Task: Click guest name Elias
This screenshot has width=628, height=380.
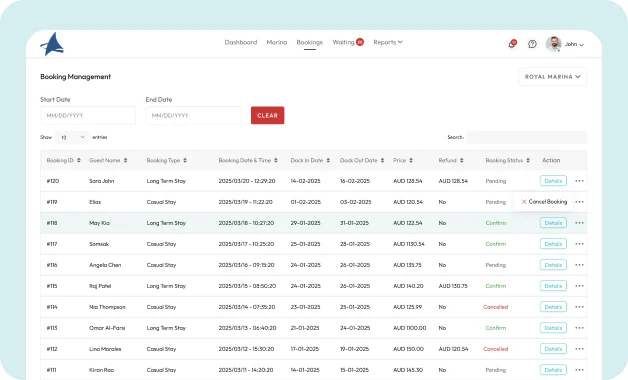Action: click(95, 202)
